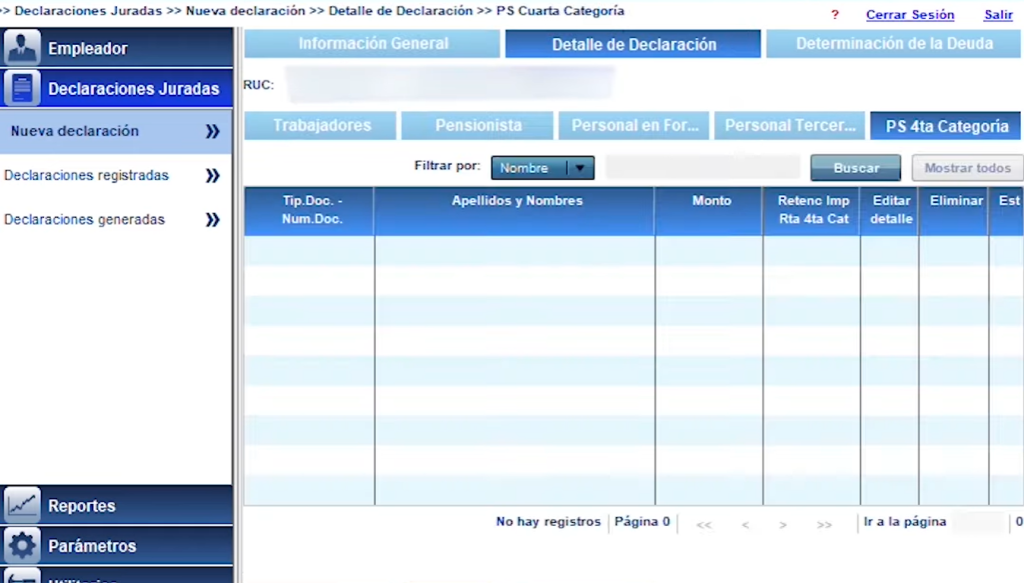Switch to Determinación de la Deuda tab
The height and width of the screenshot is (583, 1024).
tap(894, 44)
